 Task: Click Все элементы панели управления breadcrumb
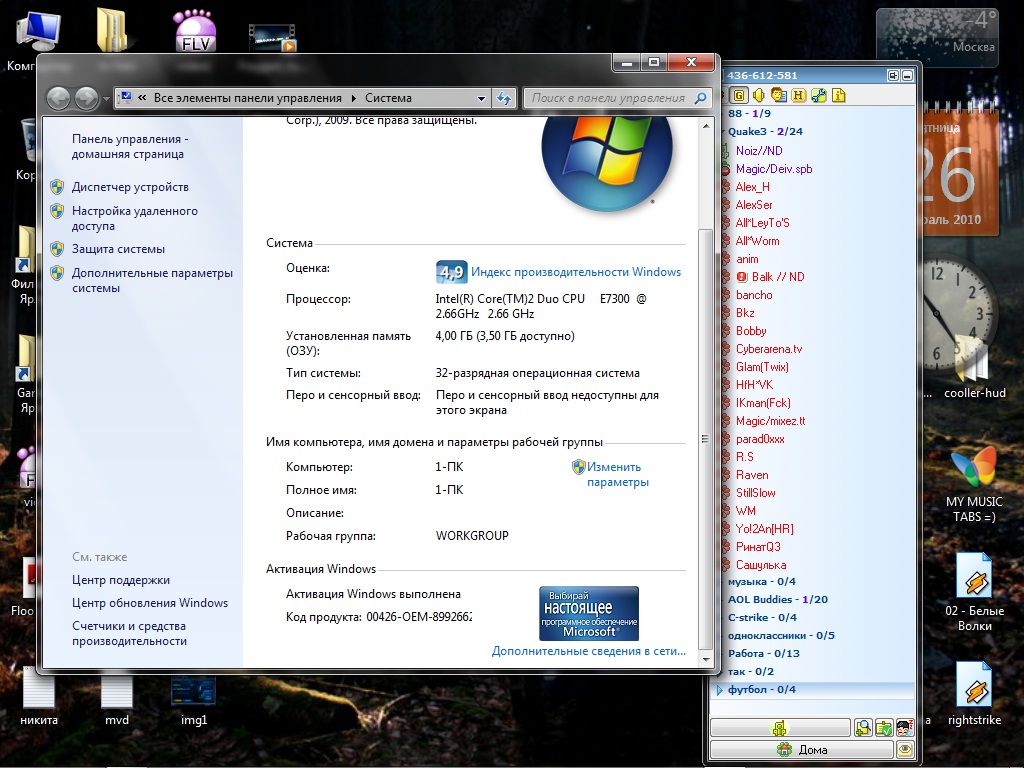(x=248, y=98)
